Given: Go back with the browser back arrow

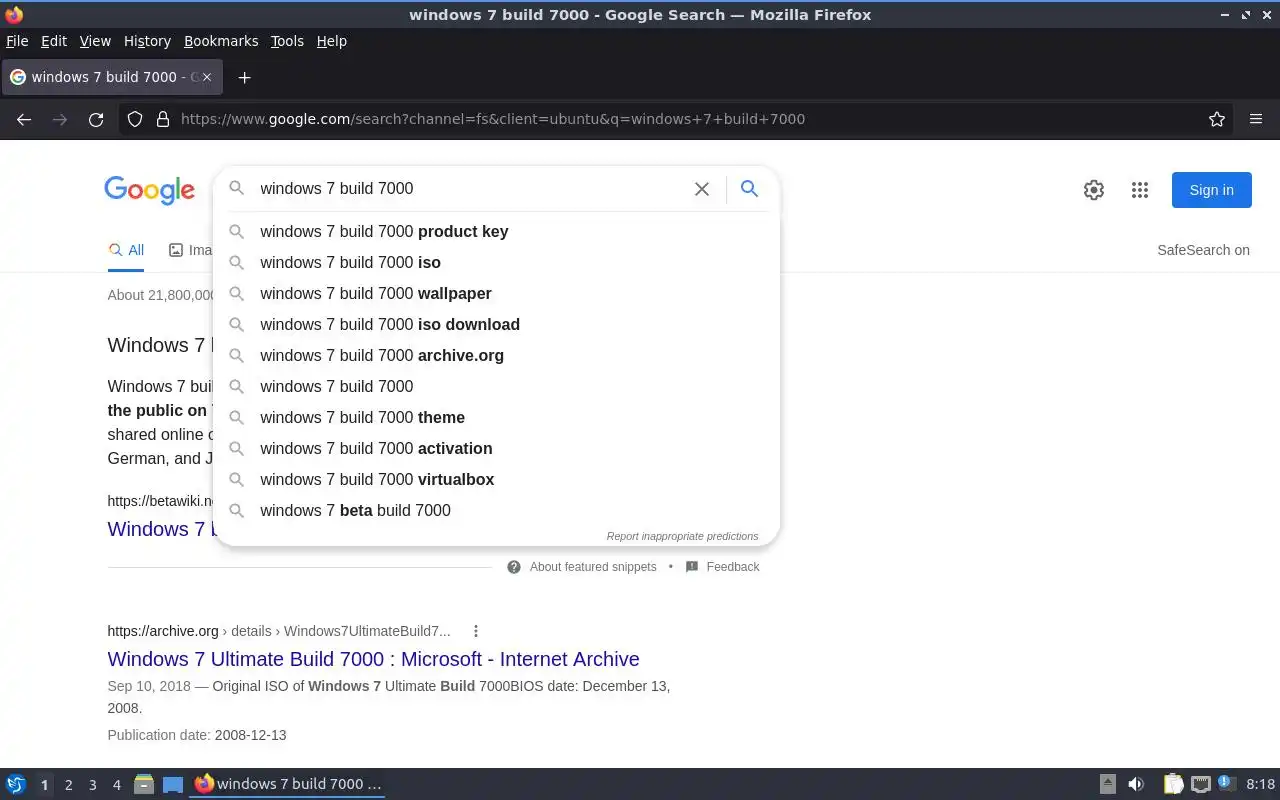Looking at the screenshot, I should (24, 119).
